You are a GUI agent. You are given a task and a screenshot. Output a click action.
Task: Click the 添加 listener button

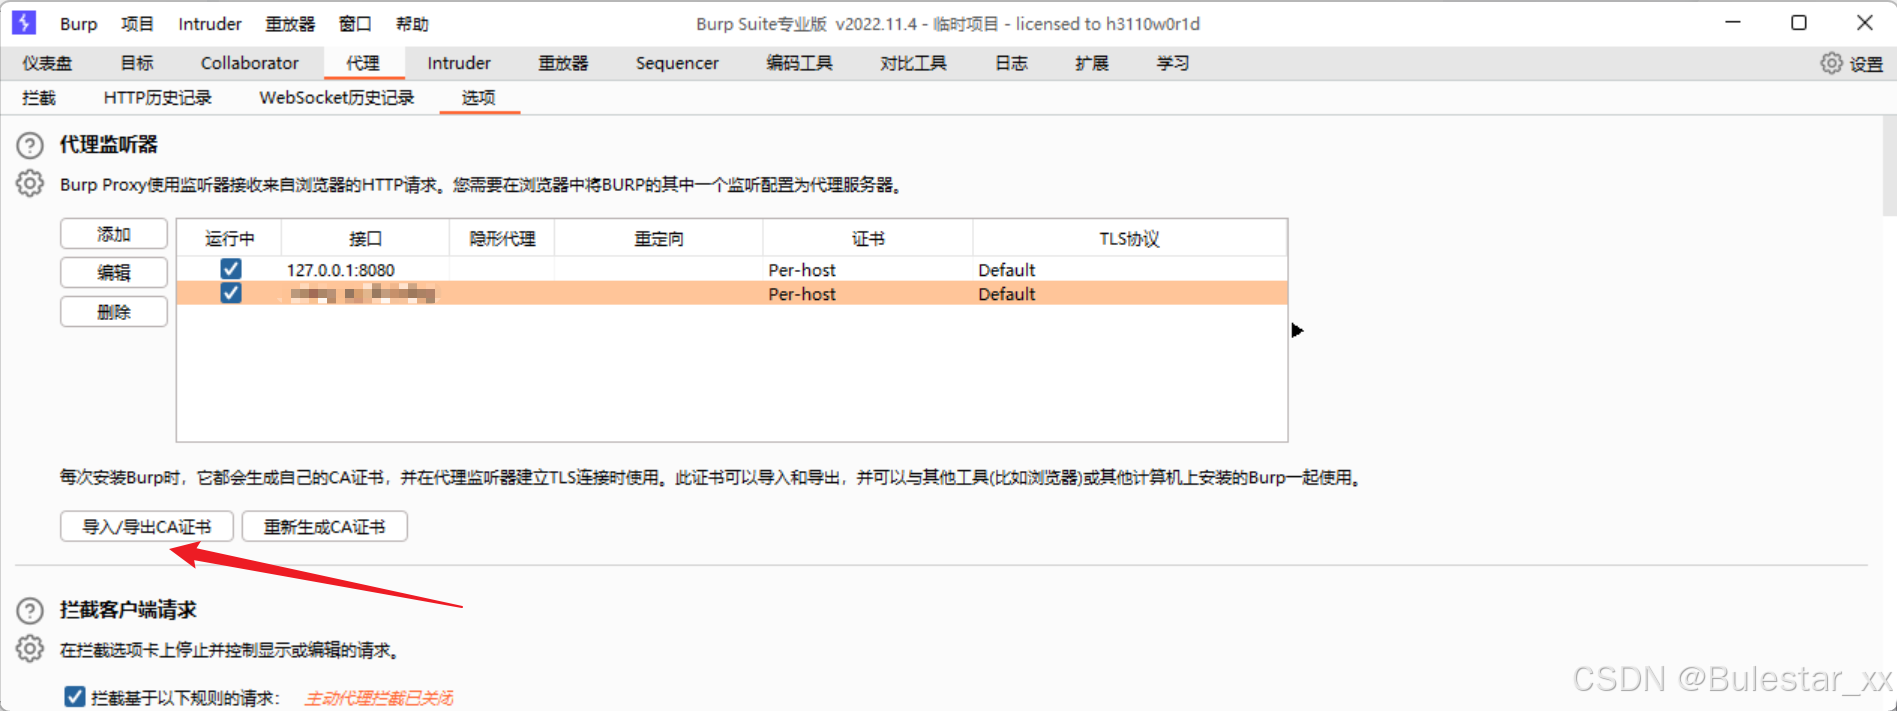click(114, 234)
